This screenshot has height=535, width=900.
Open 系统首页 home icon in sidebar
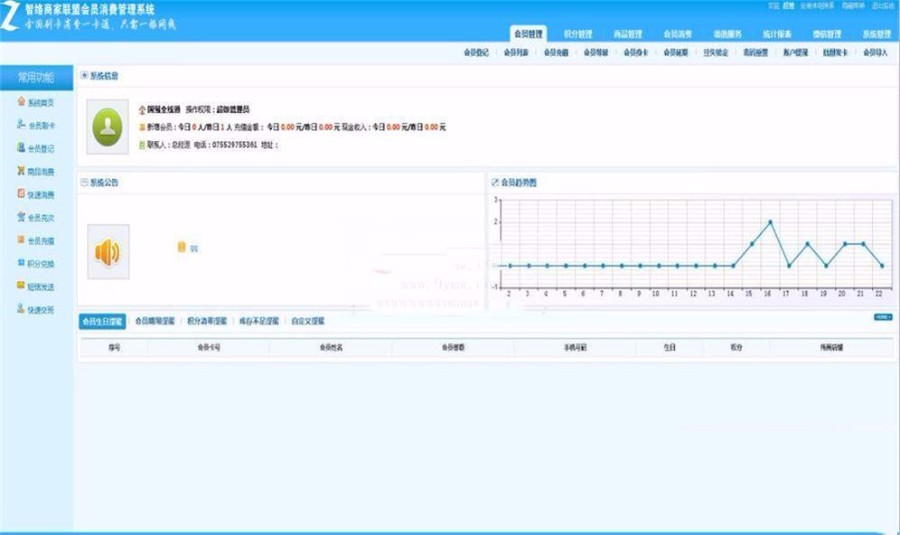[21, 102]
